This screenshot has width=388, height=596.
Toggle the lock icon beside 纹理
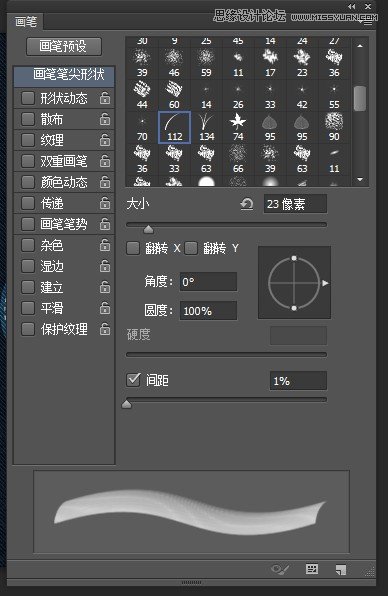point(105,140)
